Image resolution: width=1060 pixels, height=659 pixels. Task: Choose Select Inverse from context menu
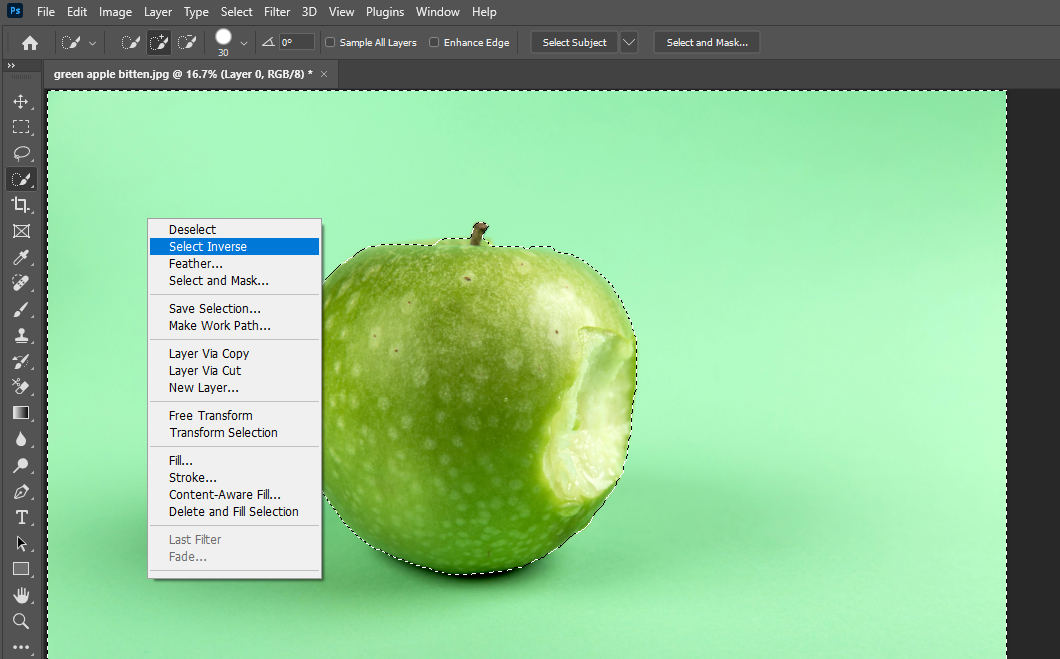235,247
